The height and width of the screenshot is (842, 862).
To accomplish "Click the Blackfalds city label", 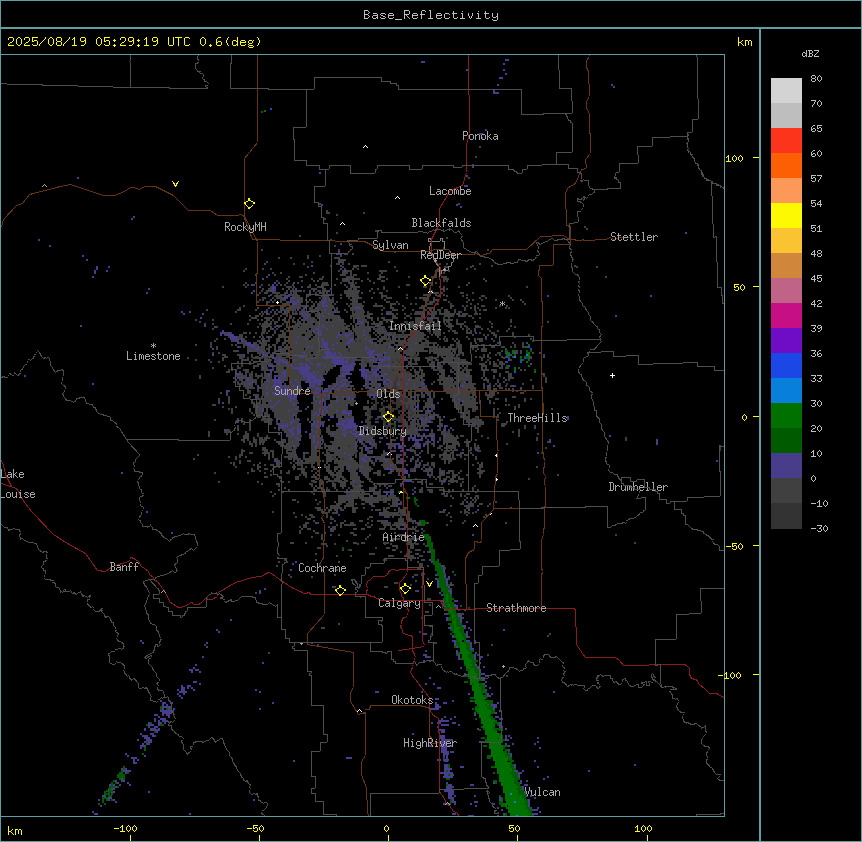I will click(x=441, y=223).
